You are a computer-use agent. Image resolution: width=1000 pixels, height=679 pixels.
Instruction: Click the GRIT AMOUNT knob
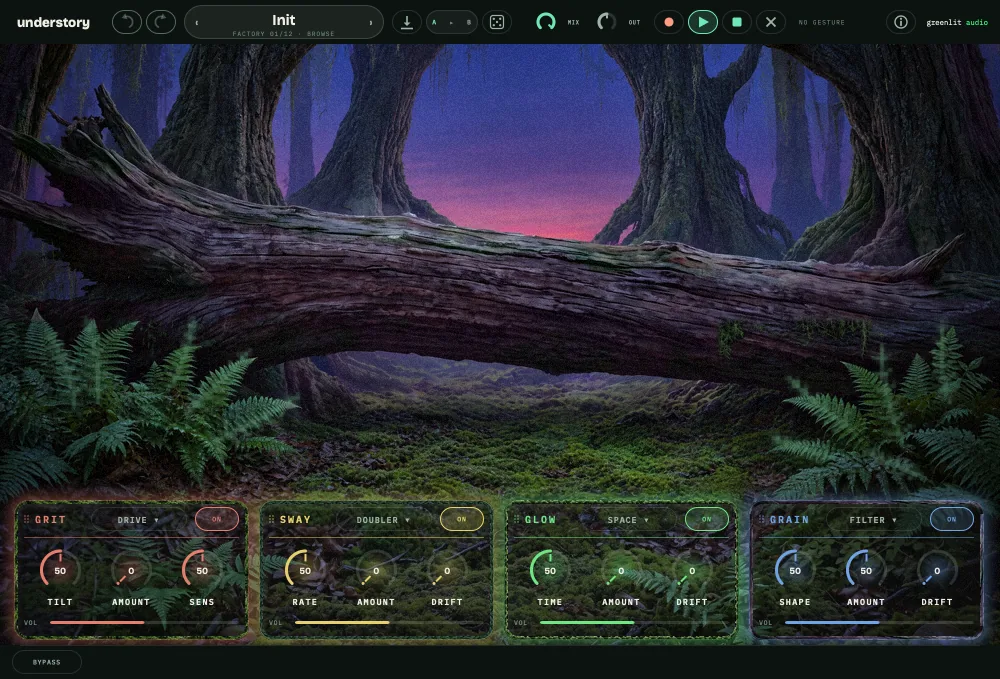tap(131, 569)
